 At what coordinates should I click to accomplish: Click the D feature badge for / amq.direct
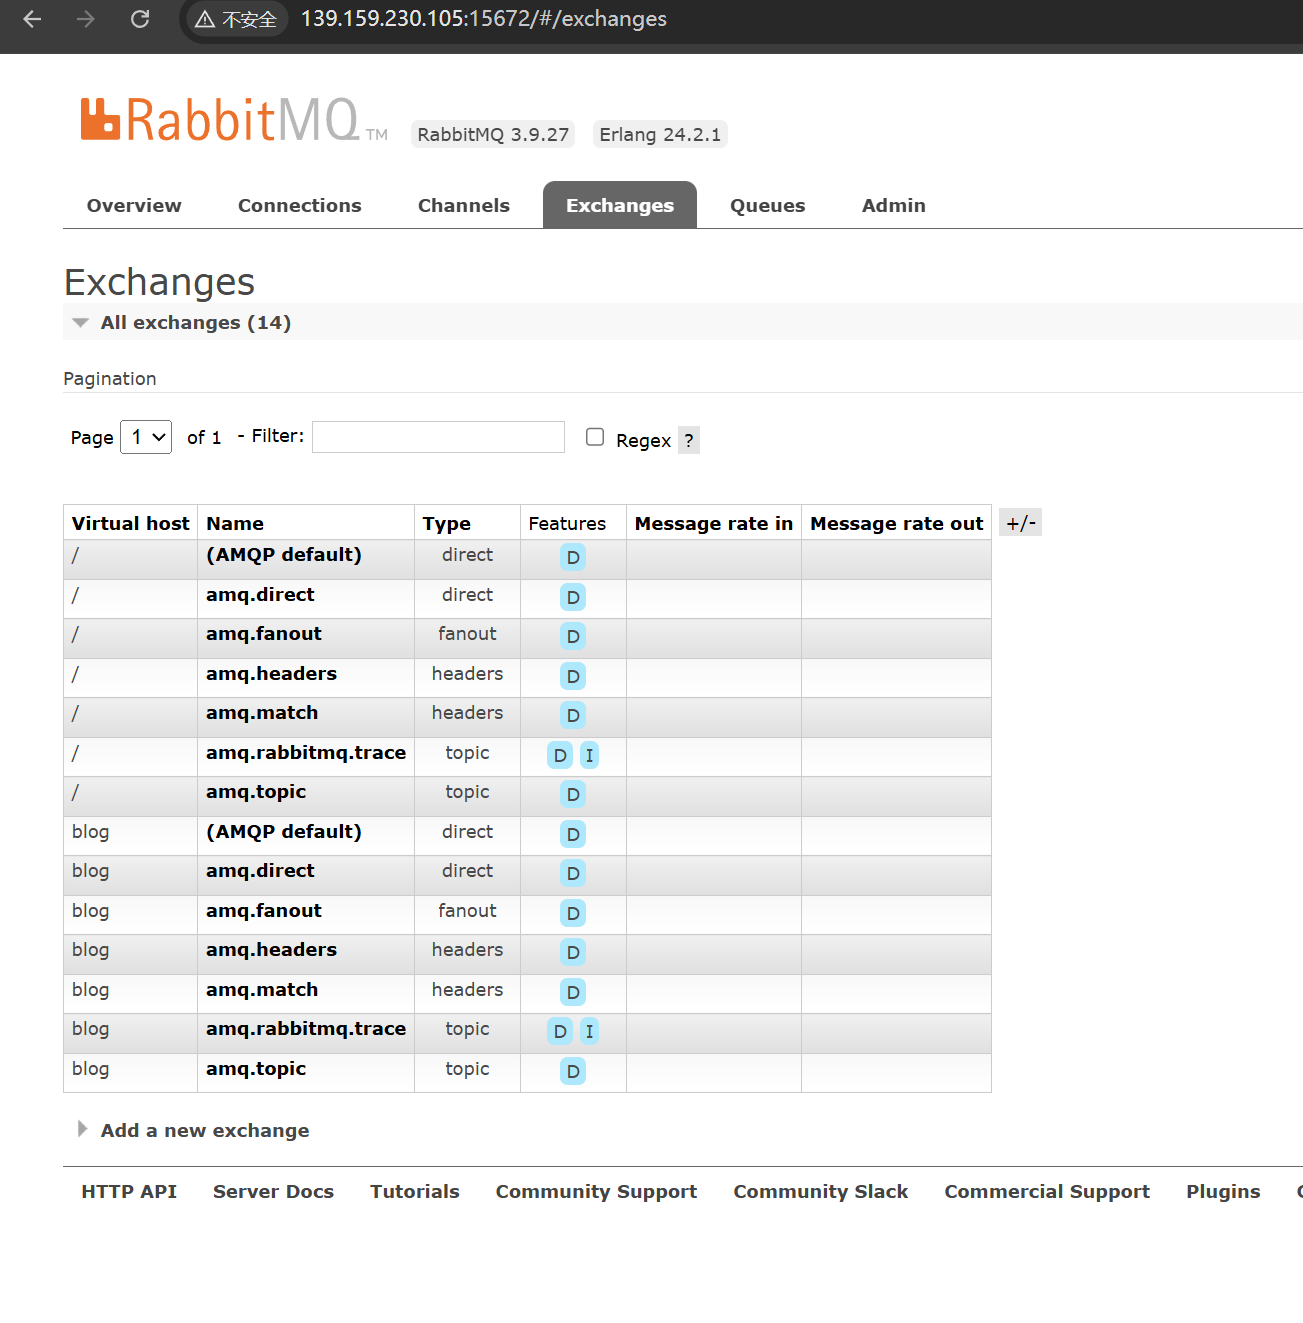tap(573, 598)
